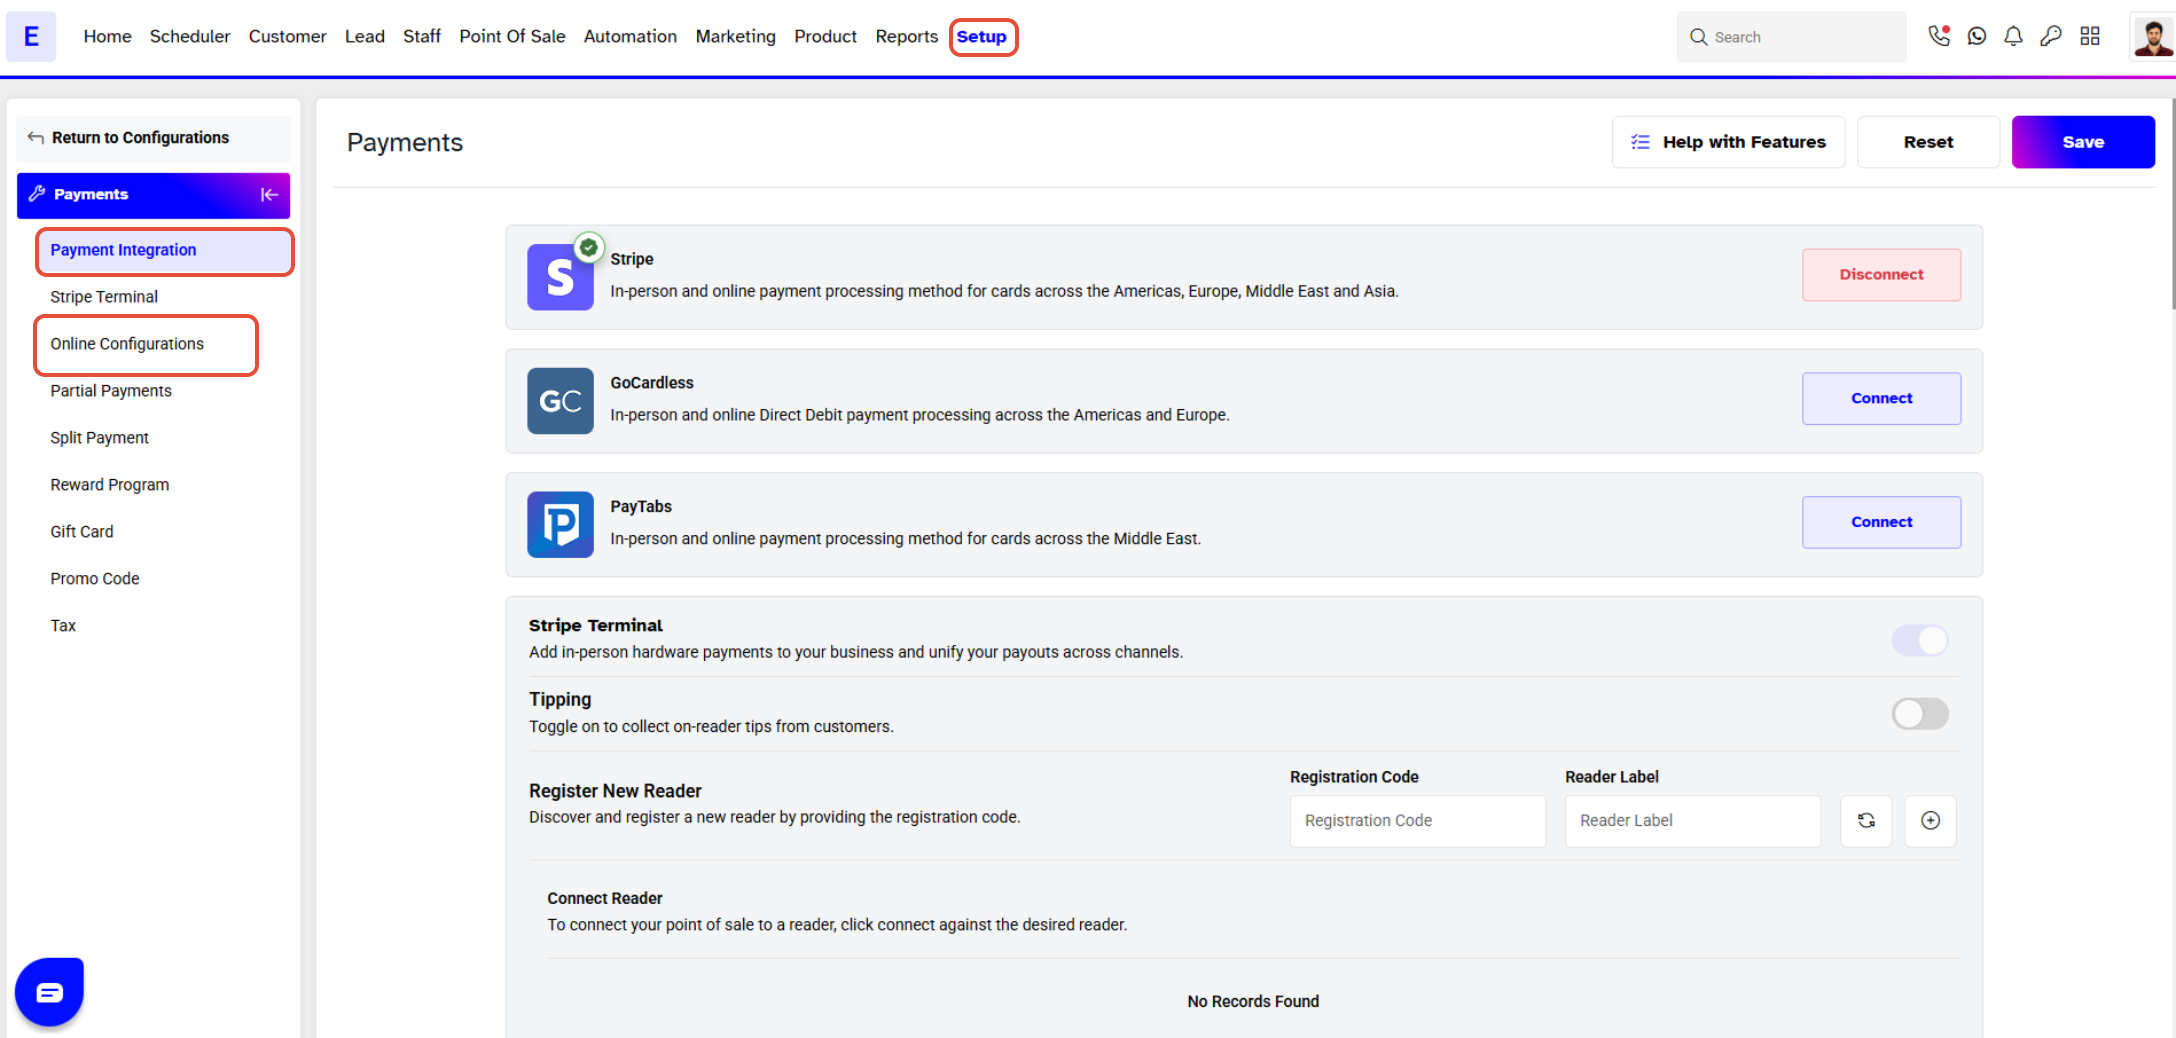Open the live chat bubble
2176x1038 pixels.
(49, 992)
